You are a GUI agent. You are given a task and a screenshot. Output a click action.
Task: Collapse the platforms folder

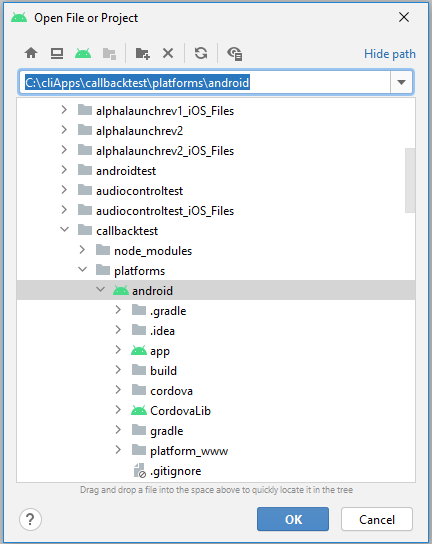[x=83, y=270]
